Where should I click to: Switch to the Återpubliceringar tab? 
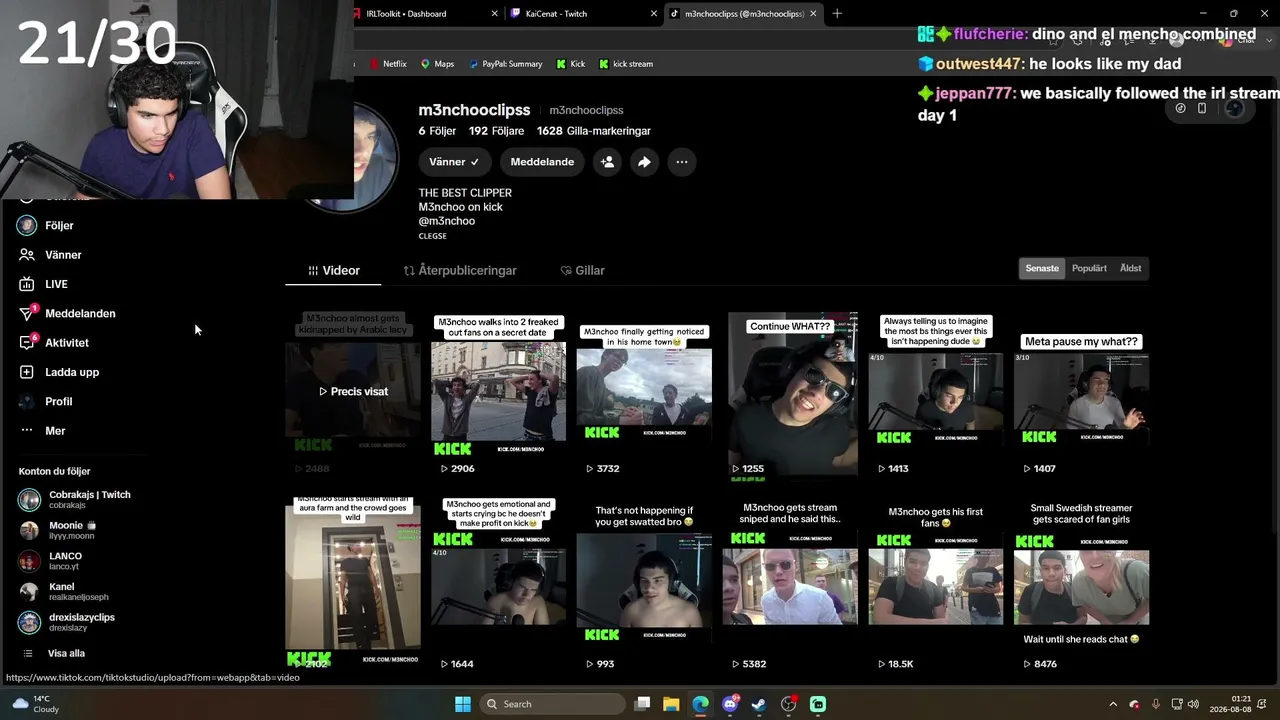[x=460, y=270]
